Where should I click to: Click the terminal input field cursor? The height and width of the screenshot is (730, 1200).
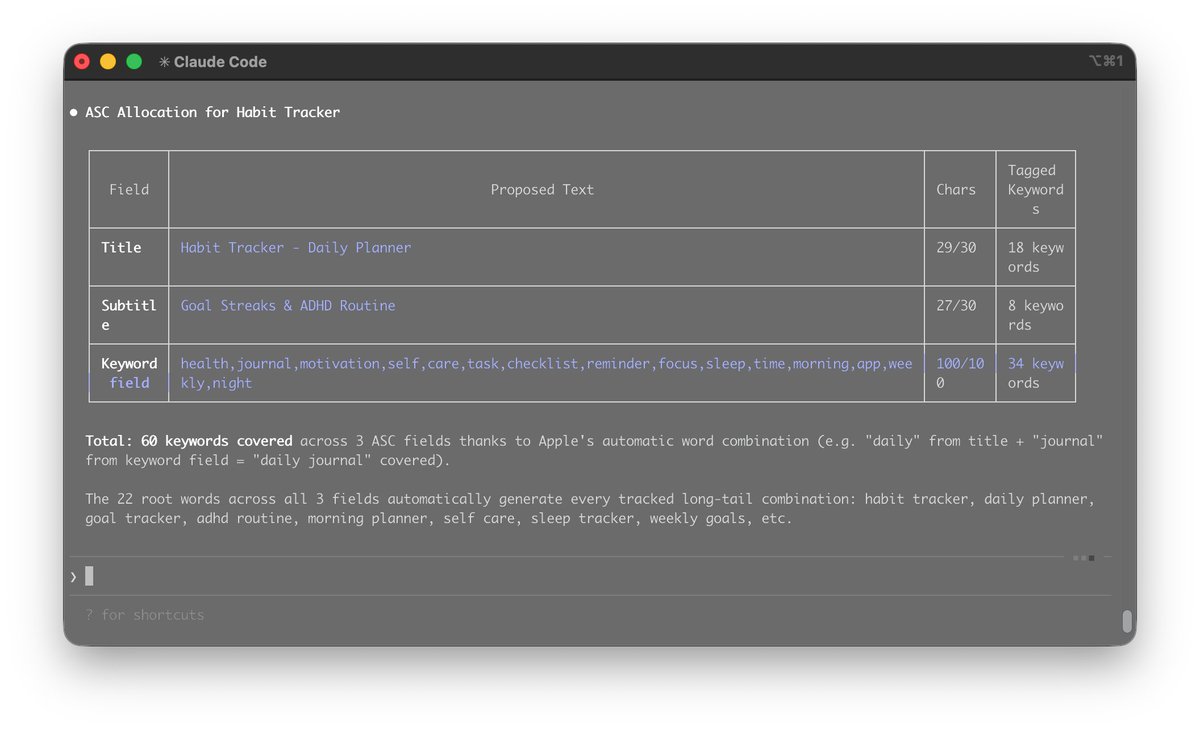(89, 576)
